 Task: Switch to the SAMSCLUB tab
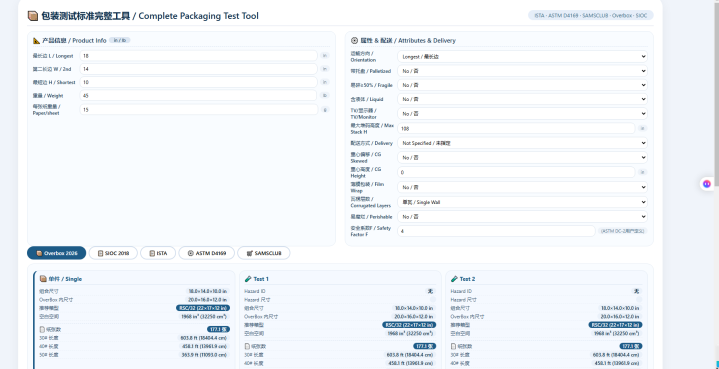point(264,253)
